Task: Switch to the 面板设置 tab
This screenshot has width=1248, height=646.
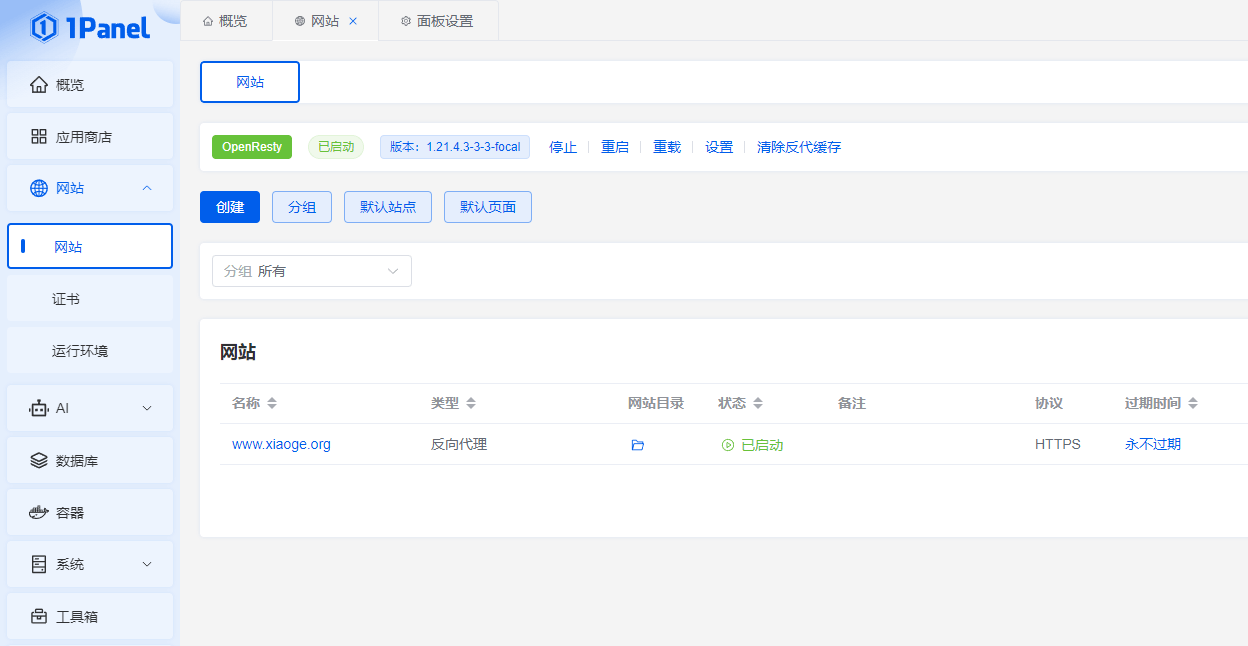Action: (x=438, y=20)
